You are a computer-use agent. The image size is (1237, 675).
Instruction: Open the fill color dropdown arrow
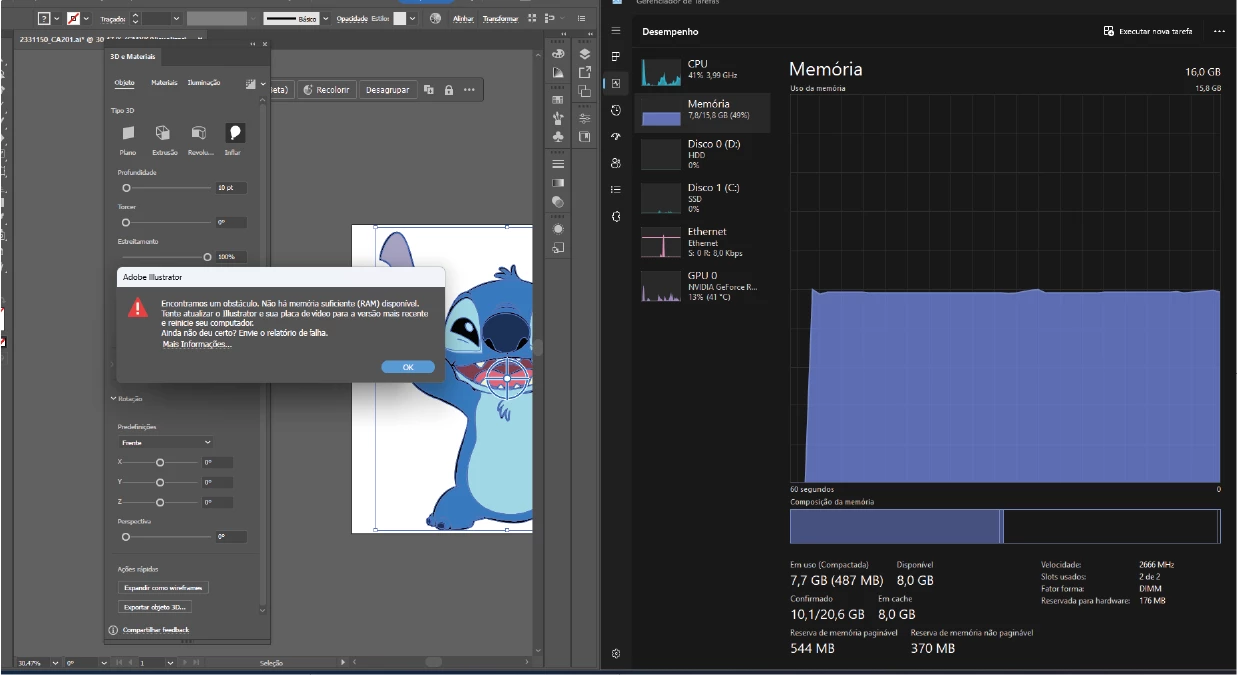[x=57, y=18]
